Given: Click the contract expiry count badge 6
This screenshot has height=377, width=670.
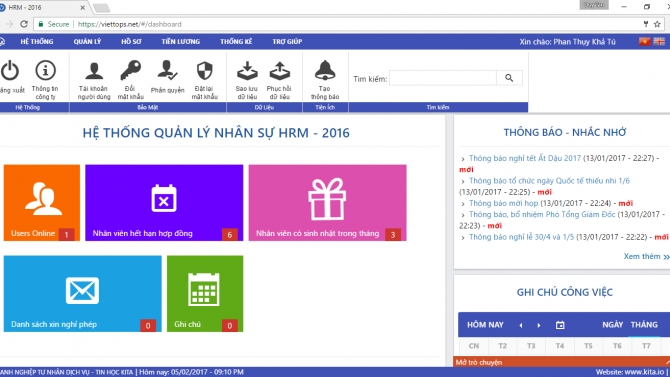Looking at the screenshot, I should click(229, 234).
